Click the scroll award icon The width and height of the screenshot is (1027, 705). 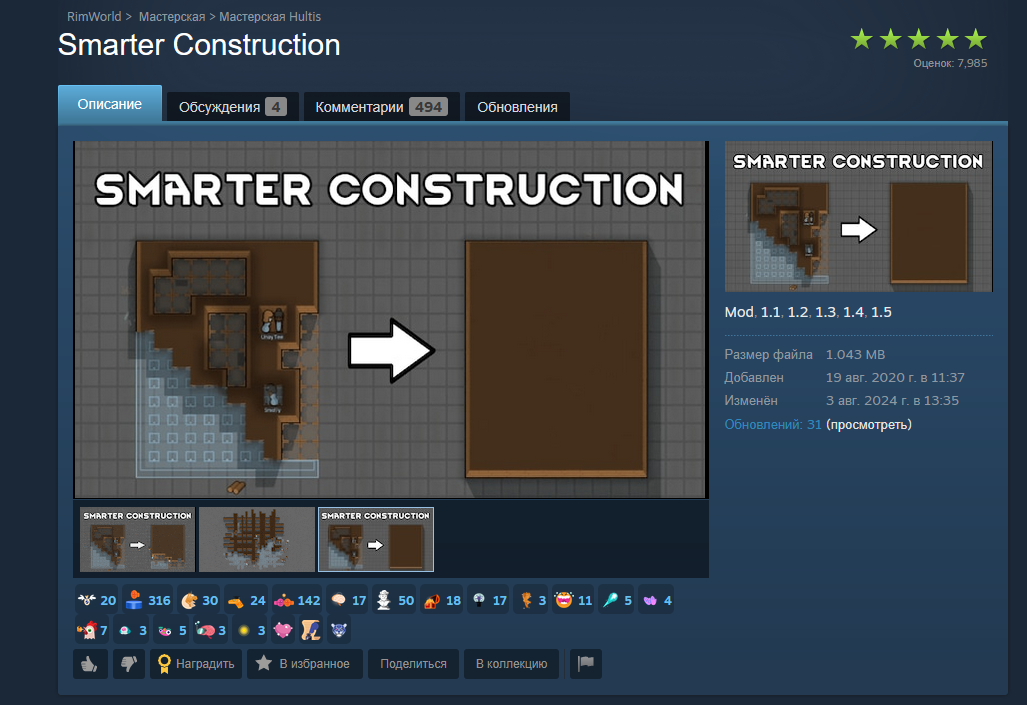tap(310, 630)
